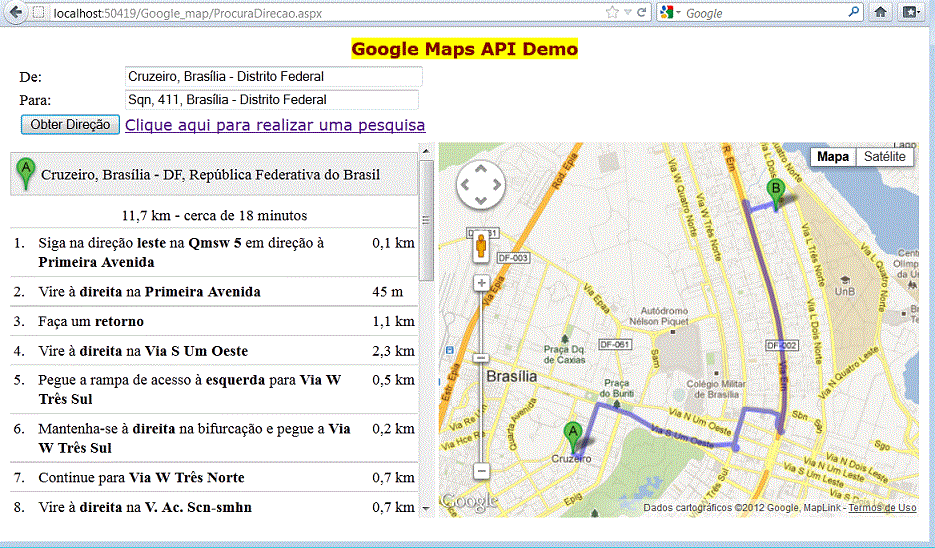Focus the Google browser search field
The image size is (935, 548).
click(x=765, y=13)
